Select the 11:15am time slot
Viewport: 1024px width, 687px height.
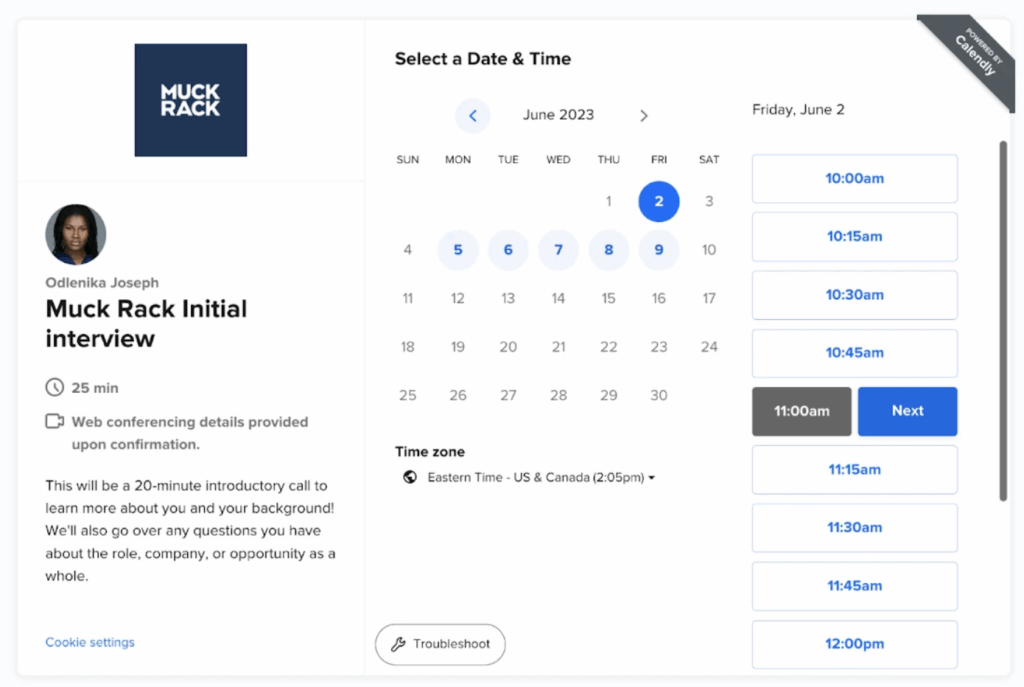point(854,470)
